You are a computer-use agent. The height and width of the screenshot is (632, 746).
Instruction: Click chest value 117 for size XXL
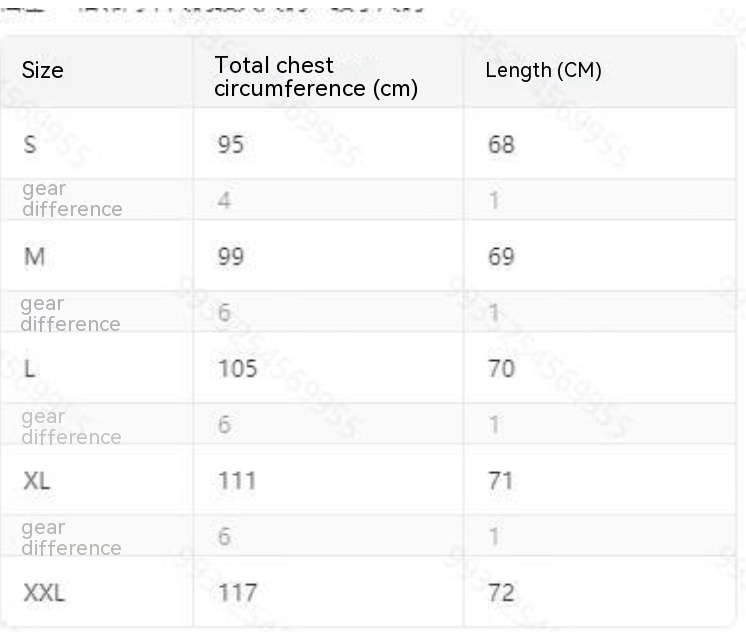(x=237, y=593)
